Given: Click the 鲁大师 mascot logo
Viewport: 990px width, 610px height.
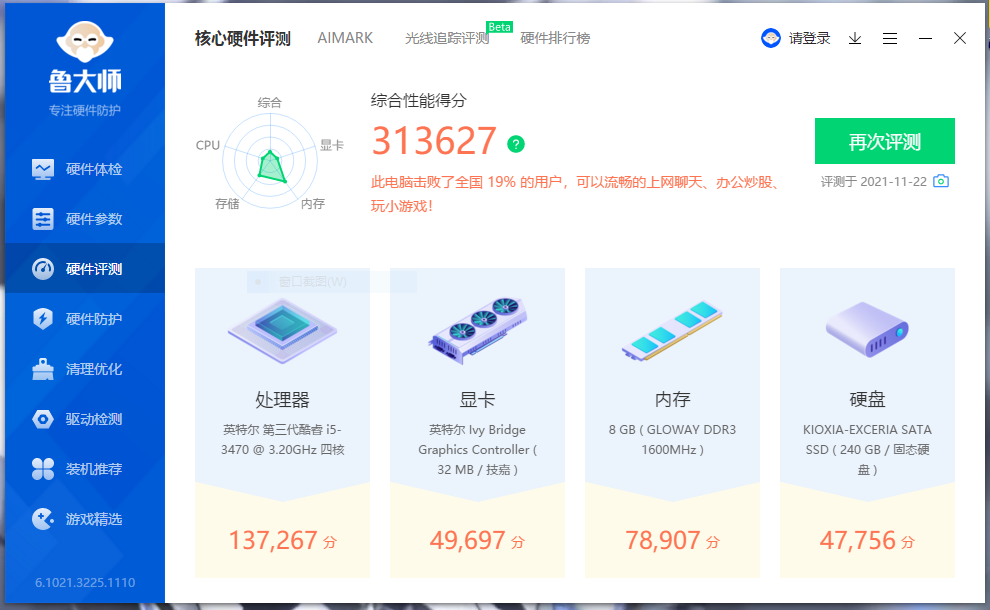Looking at the screenshot, I should 84,41.
